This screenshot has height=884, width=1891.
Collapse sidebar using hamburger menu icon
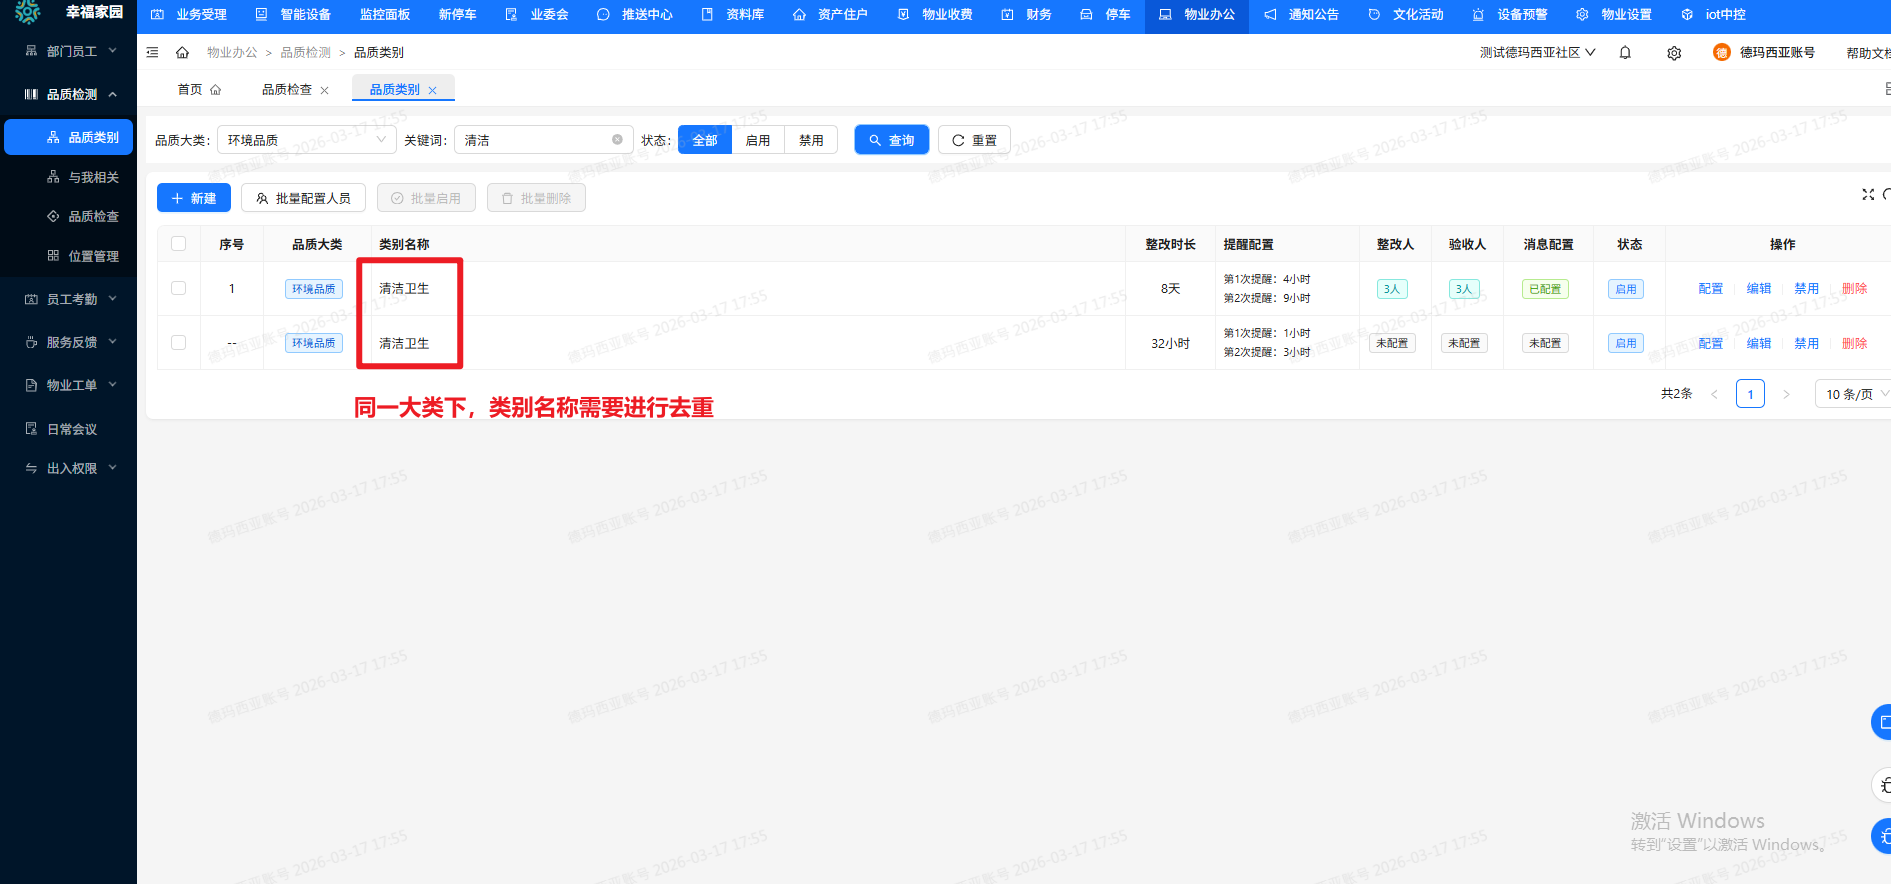click(152, 53)
